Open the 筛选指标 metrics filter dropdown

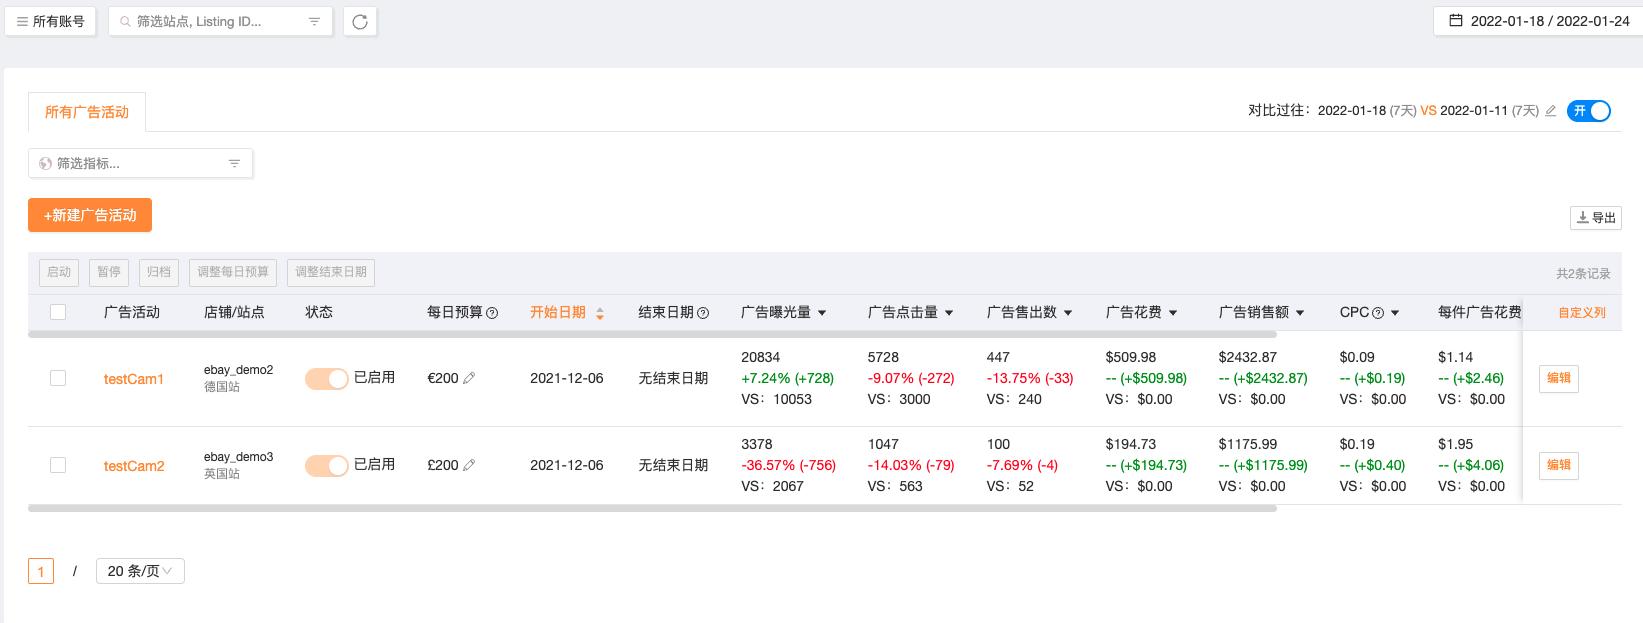coord(140,163)
